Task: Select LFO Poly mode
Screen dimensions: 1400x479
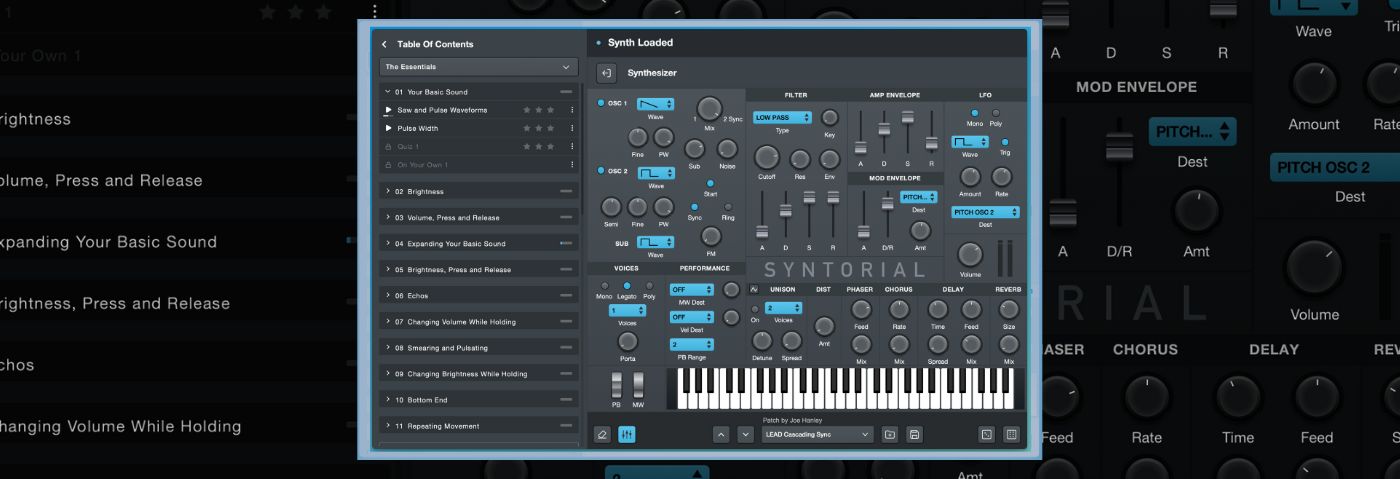Action: (995, 113)
